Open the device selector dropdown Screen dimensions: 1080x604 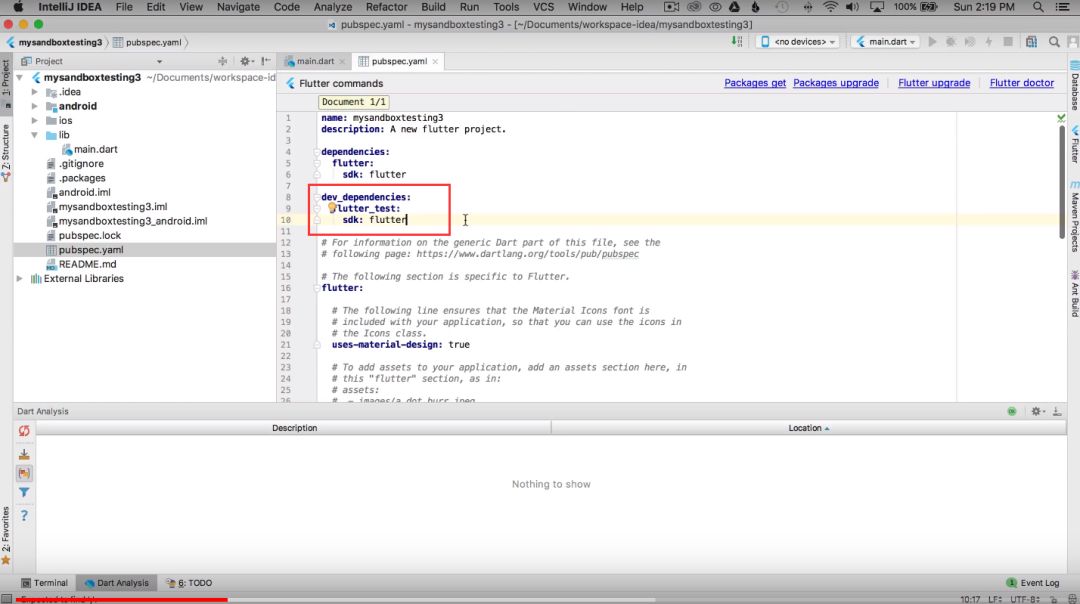point(799,42)
